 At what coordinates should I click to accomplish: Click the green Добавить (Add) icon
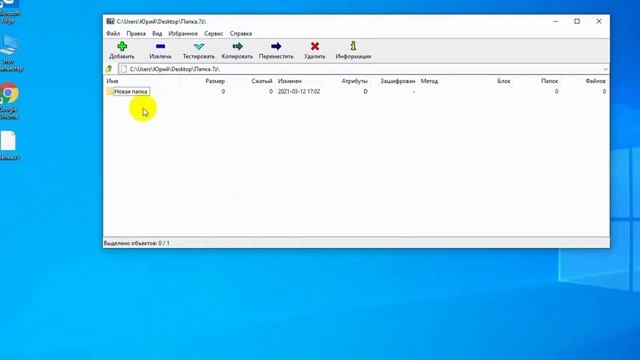click(x=122, y=47)
